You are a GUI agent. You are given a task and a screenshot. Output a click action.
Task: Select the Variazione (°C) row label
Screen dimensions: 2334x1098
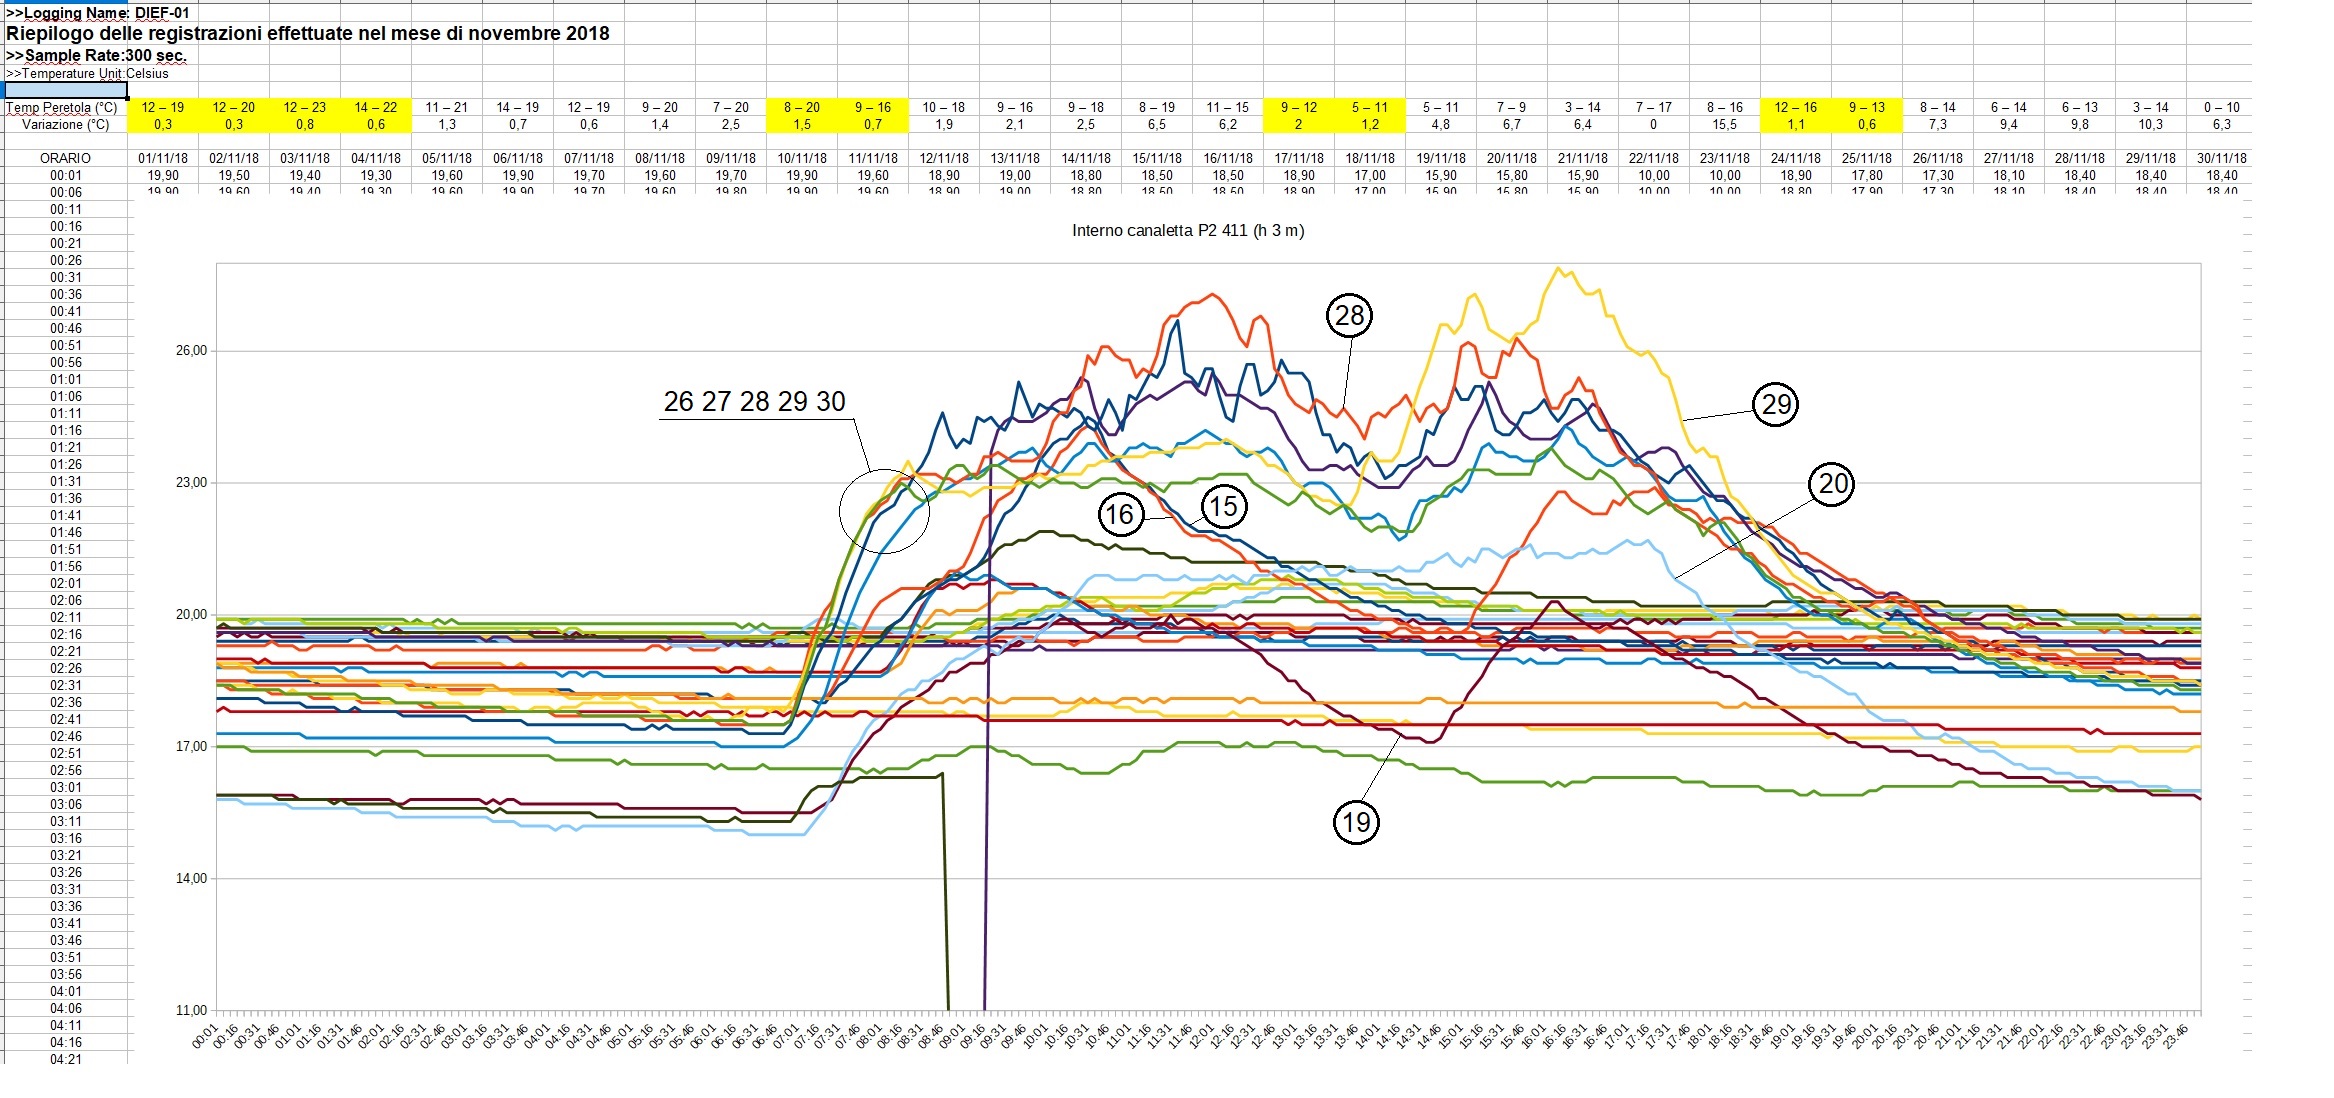66,124
